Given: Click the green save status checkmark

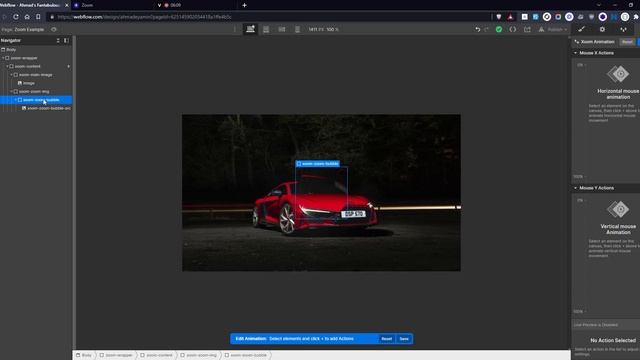Looking at the screenshot, I should (x=499, y=29).
